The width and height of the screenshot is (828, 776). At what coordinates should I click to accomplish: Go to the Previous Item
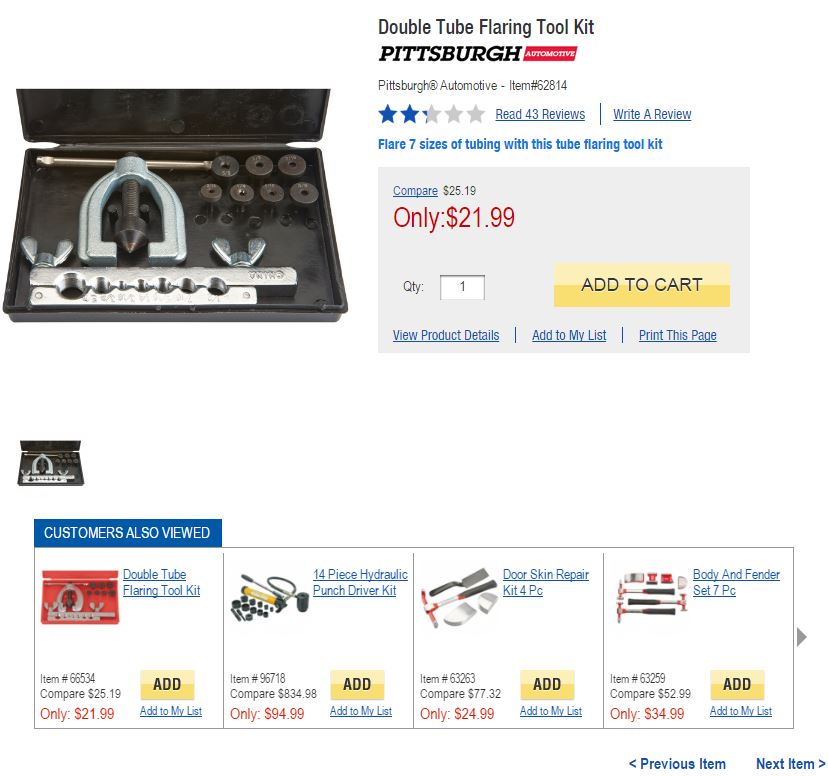[677, 764]
